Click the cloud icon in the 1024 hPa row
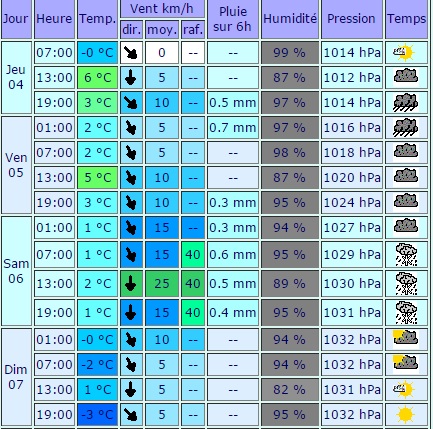The image size is (433, 429). pos(406,202)
